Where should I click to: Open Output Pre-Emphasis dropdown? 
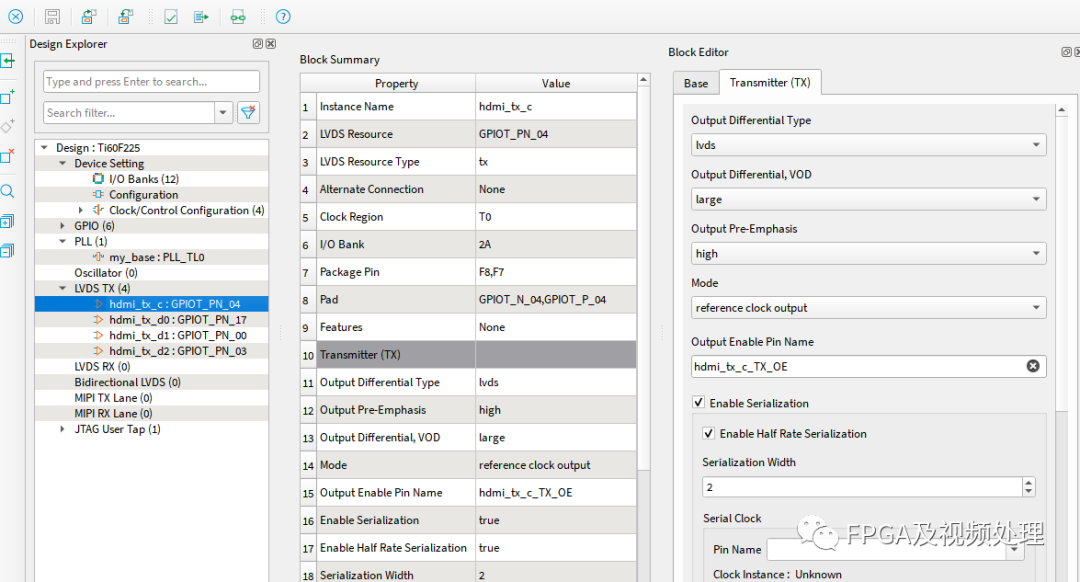(x=869, y=253)
